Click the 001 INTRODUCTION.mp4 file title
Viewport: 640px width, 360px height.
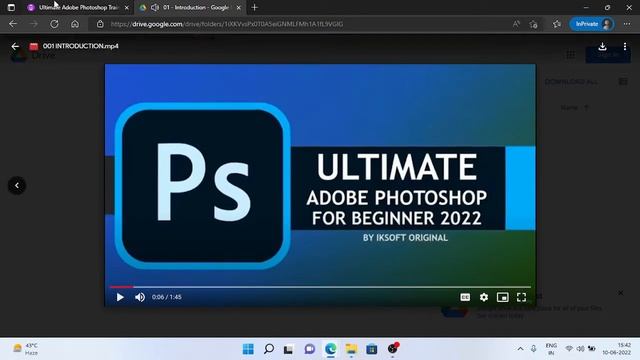80,46
